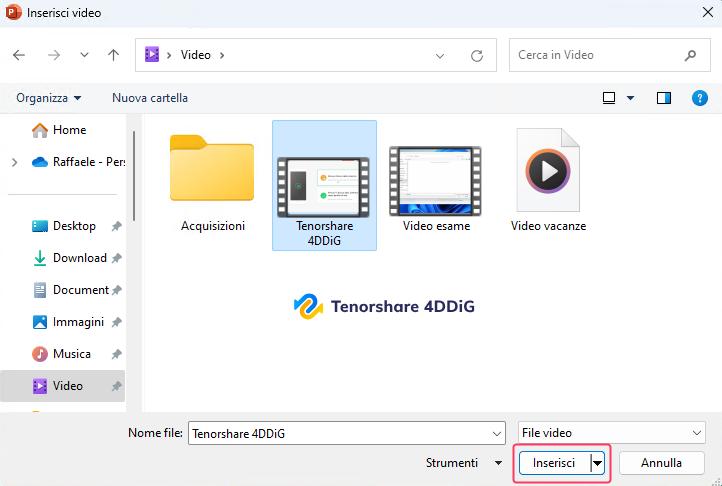Click the Nome file text field

point(339,433)
